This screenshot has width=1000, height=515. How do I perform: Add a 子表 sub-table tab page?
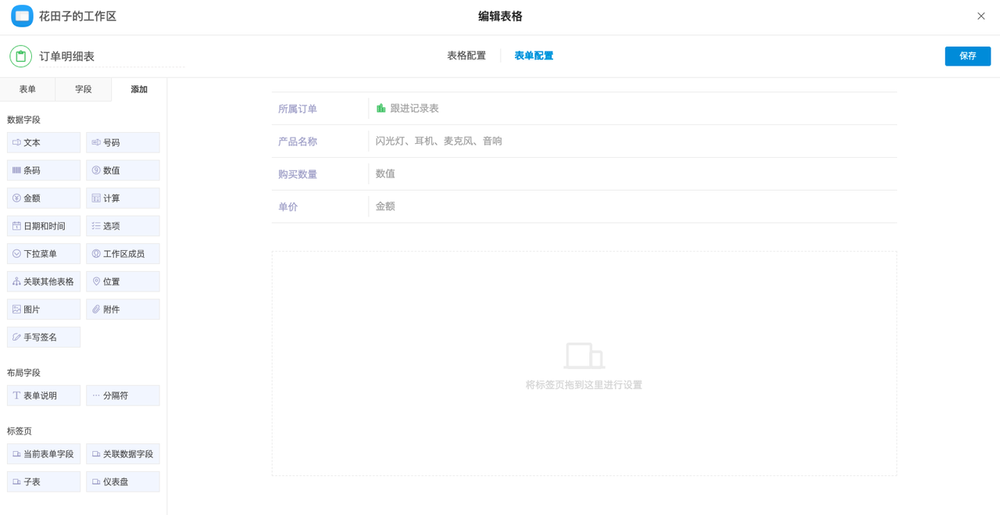click(x=43, y=482)
